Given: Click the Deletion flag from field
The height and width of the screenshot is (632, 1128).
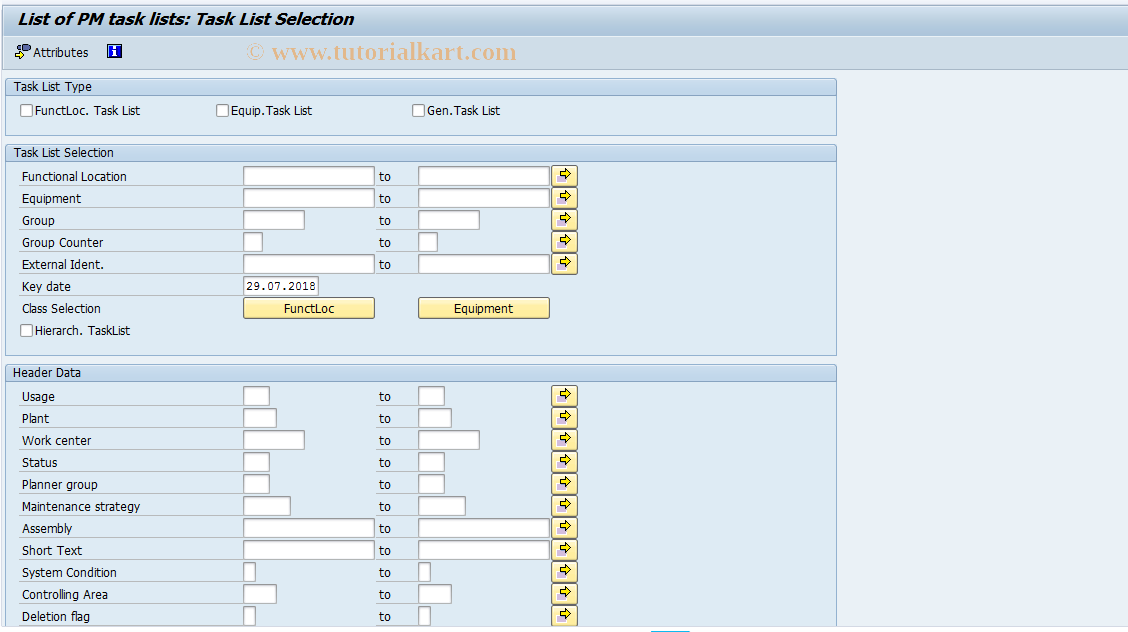Looking at the screenshot, I should click(x=249, y=616).
